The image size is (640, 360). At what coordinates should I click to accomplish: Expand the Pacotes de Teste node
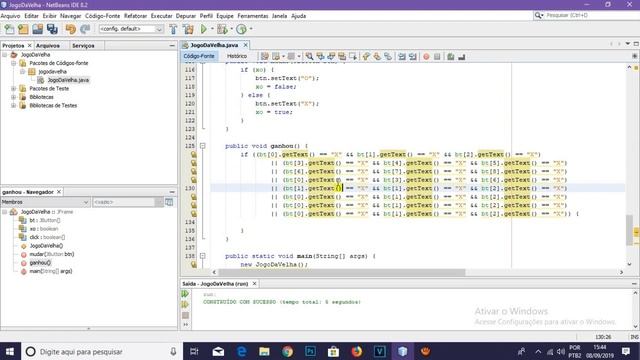pyautogui.click(x=13, y=89)
